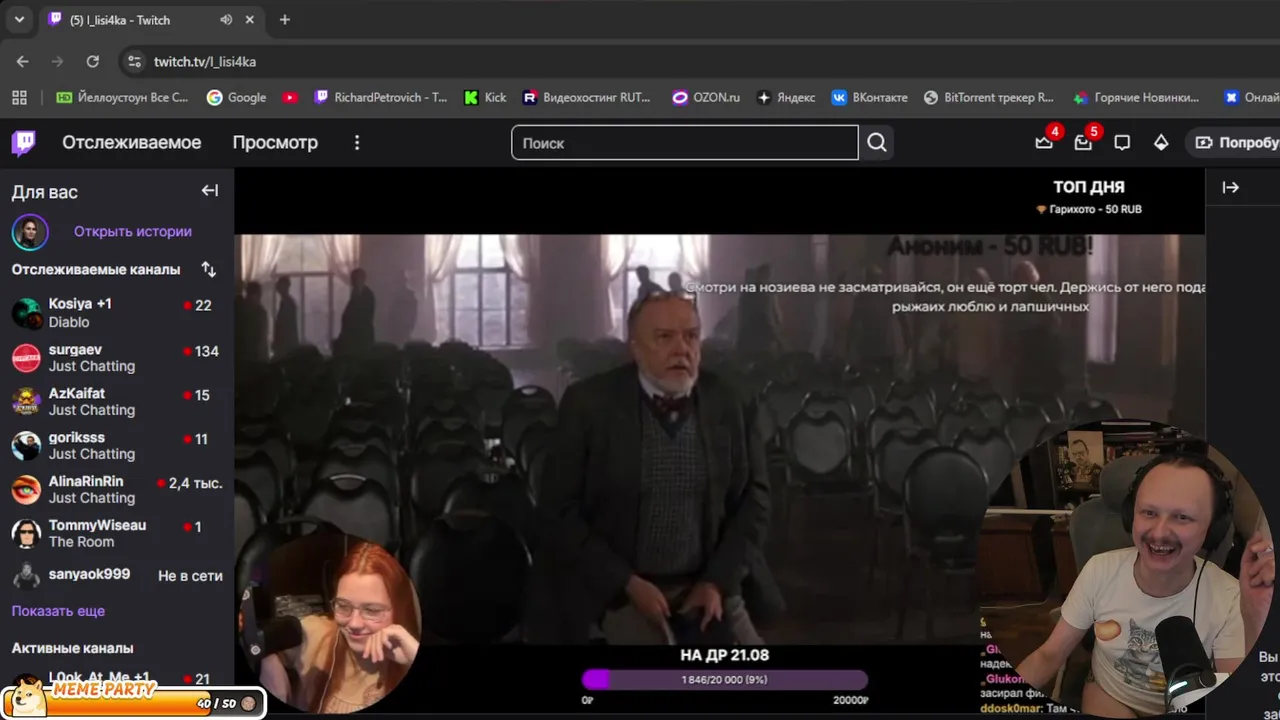
Task: Collapse the chat panel arrow
Action: coord(1231,187)
